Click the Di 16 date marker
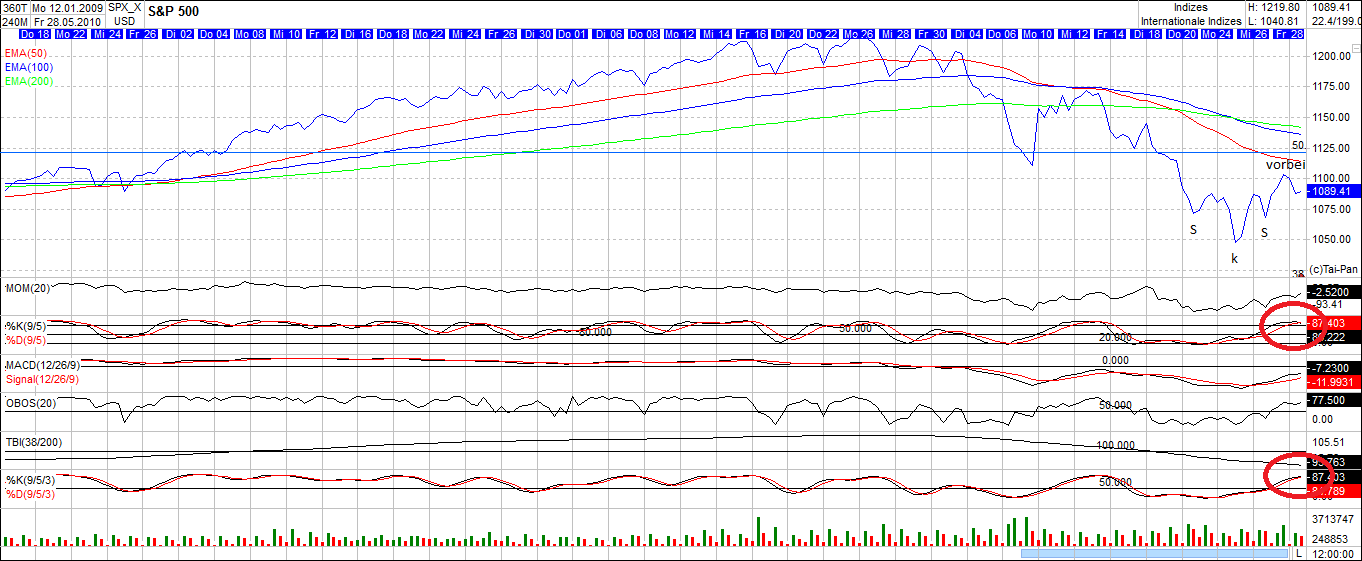This screenshot has width=1362, height=561. pyautogui.click(x=358, y=34)
